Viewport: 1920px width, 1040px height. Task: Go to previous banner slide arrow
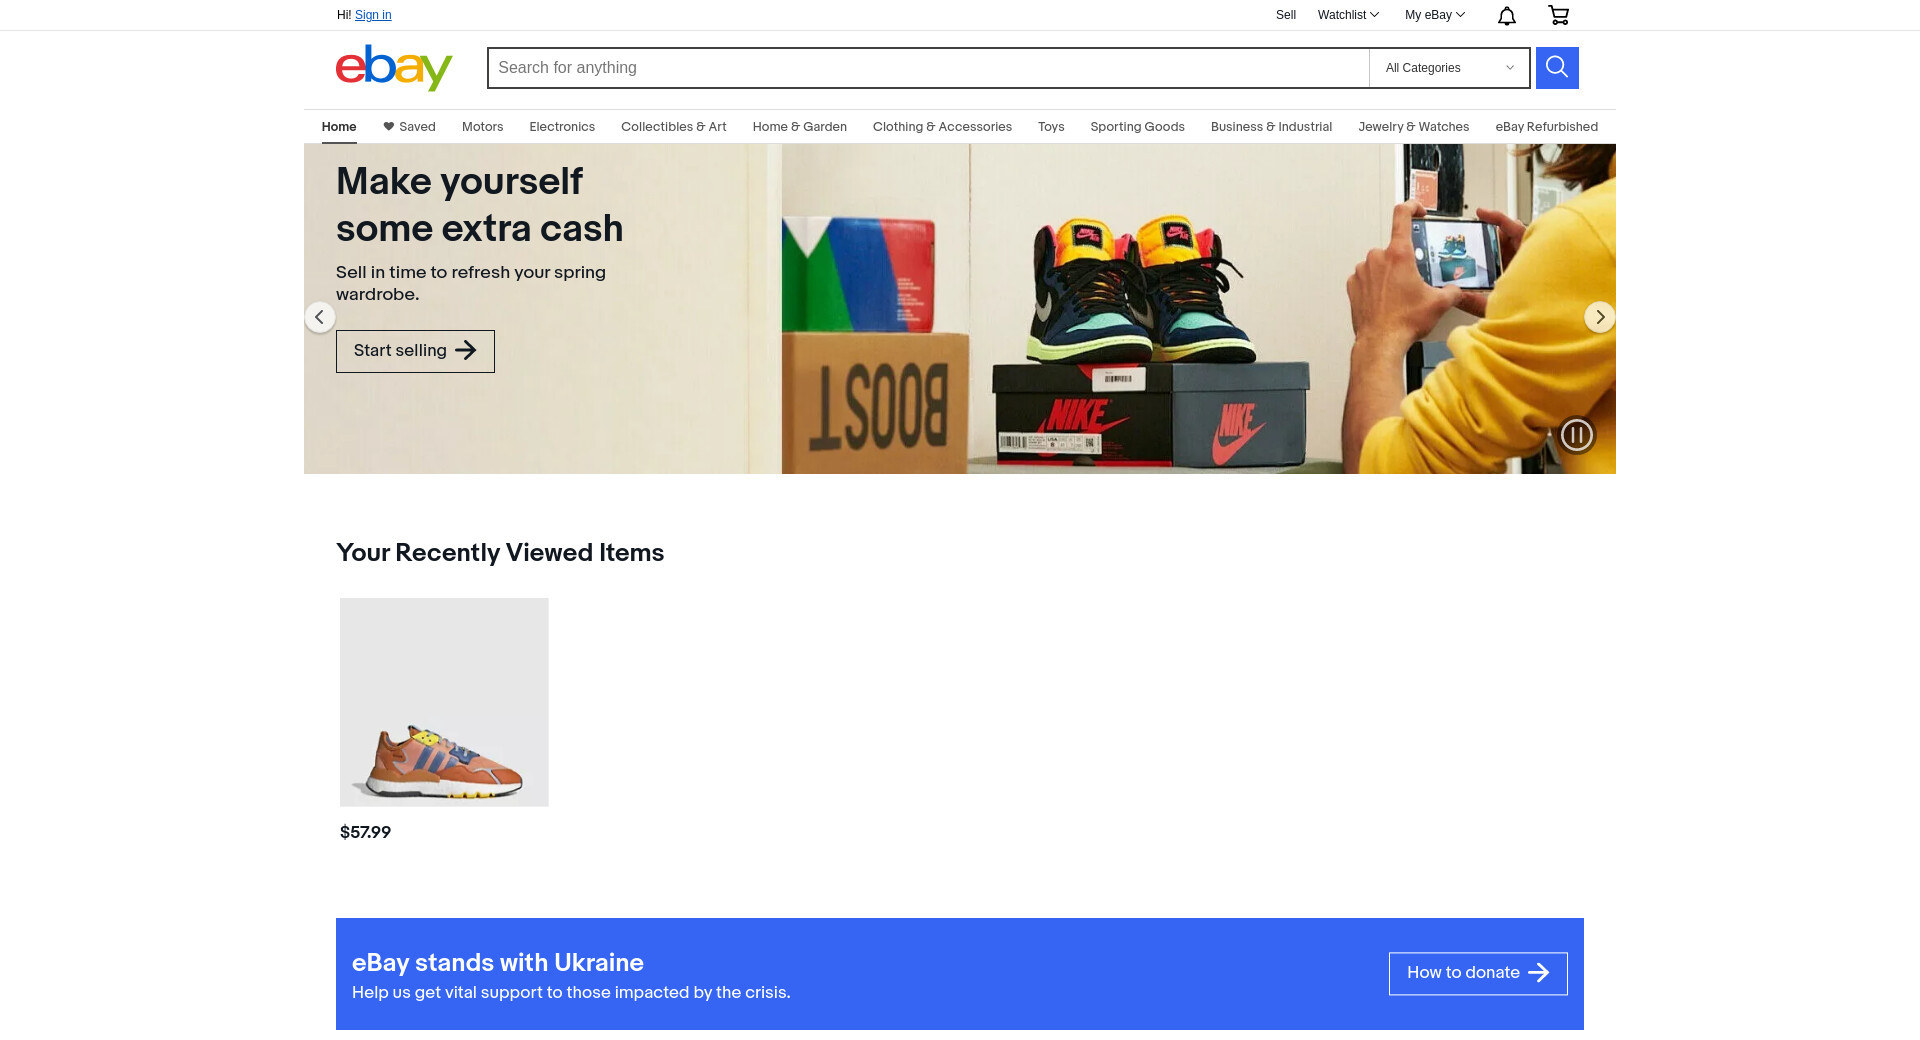[x=320, y=317]
